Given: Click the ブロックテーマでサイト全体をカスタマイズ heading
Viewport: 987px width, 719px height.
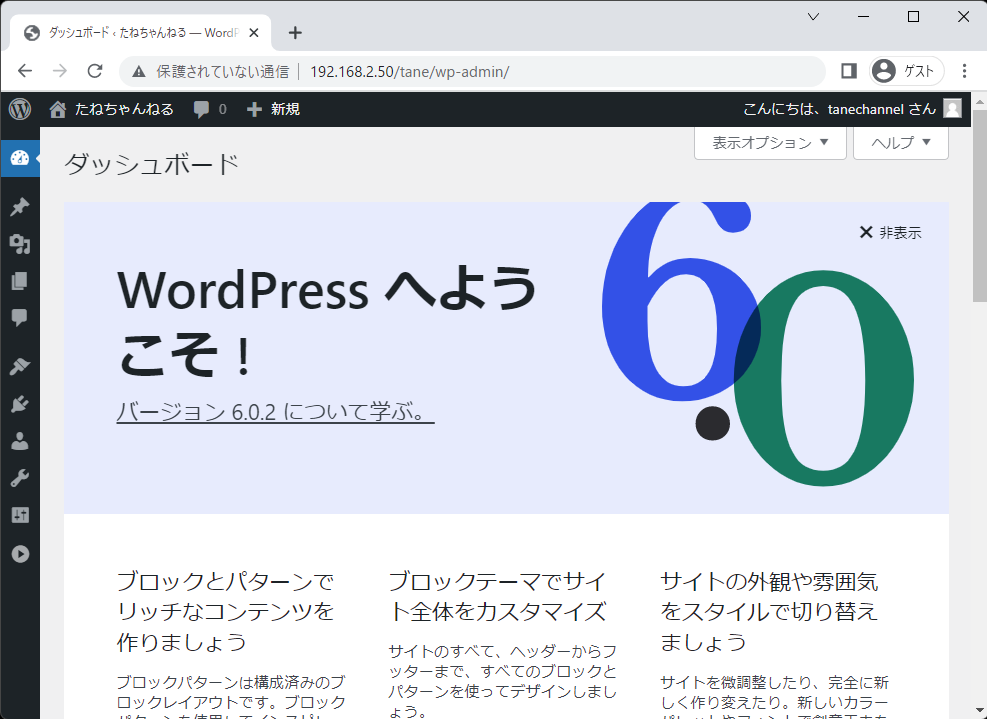Looking at the screenshot, I should [497, 596].
